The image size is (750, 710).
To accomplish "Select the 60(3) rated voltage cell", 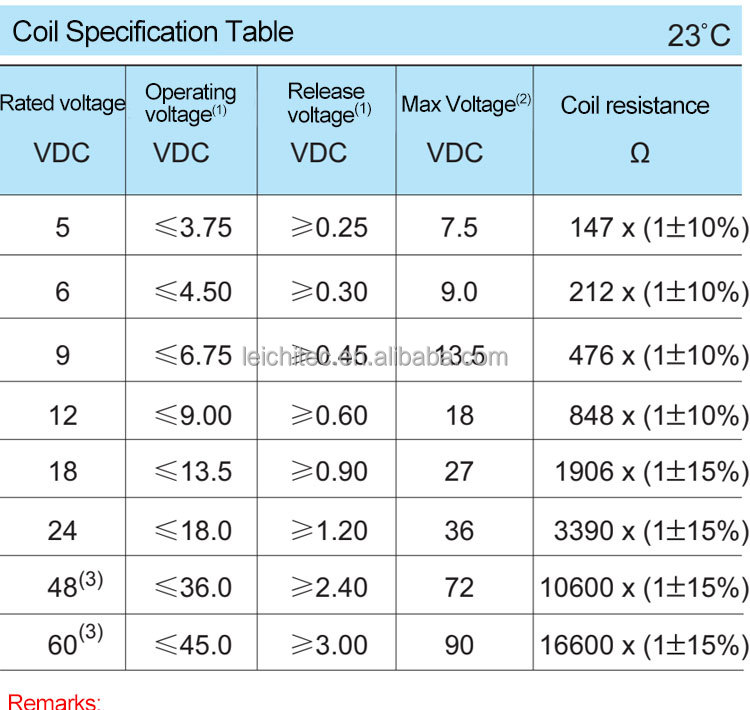I will click(x=69, y=644).
